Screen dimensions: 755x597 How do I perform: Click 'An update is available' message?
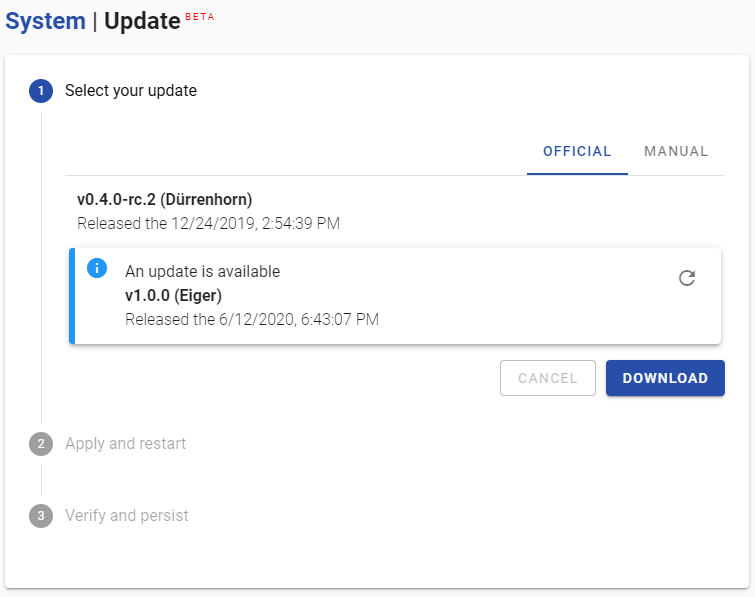tap(202, 272)
